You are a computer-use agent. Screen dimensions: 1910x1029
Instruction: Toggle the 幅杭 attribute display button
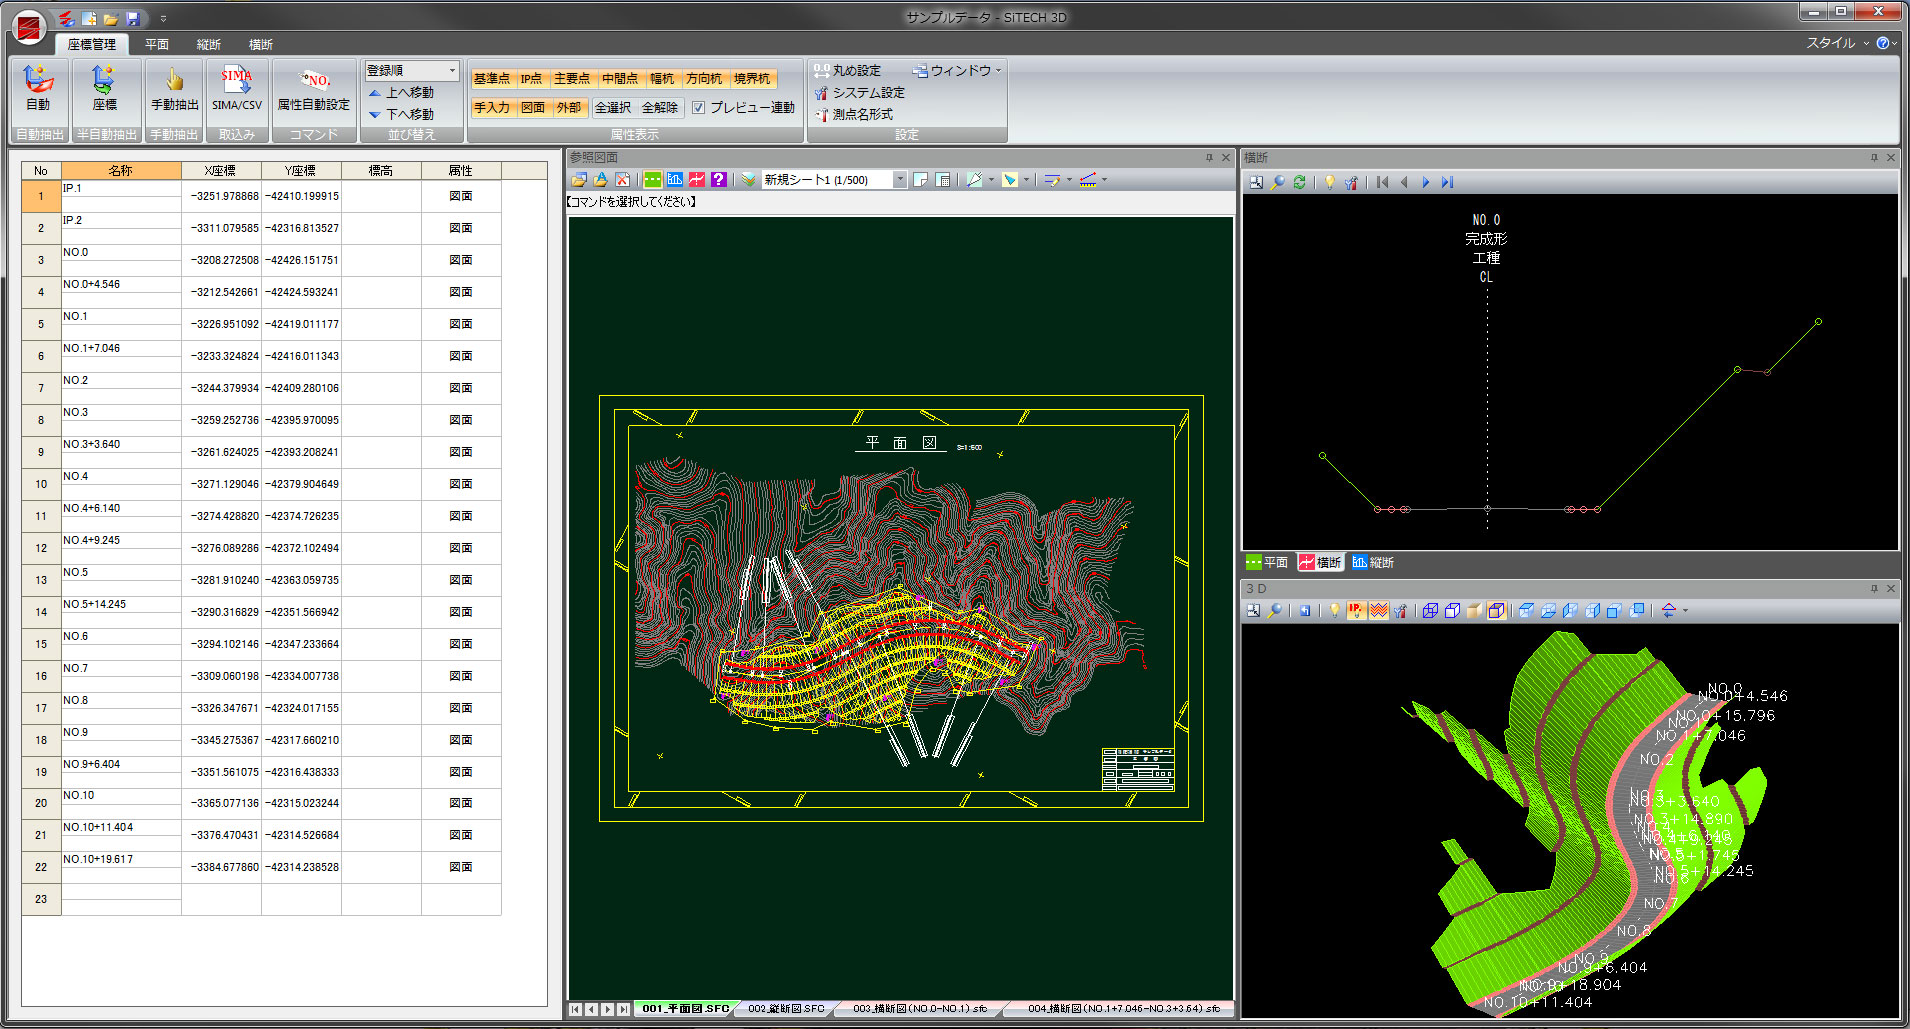(663, 78)
